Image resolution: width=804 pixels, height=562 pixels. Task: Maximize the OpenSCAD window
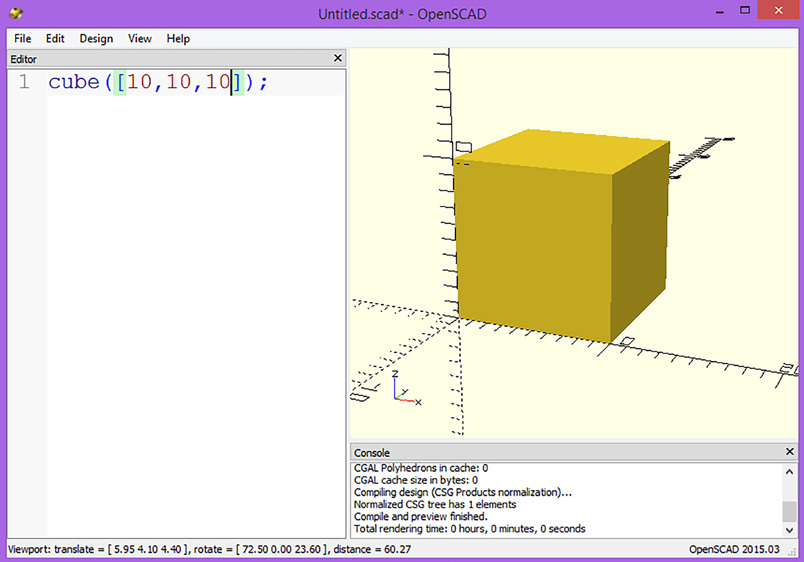[x=745, y=10]
